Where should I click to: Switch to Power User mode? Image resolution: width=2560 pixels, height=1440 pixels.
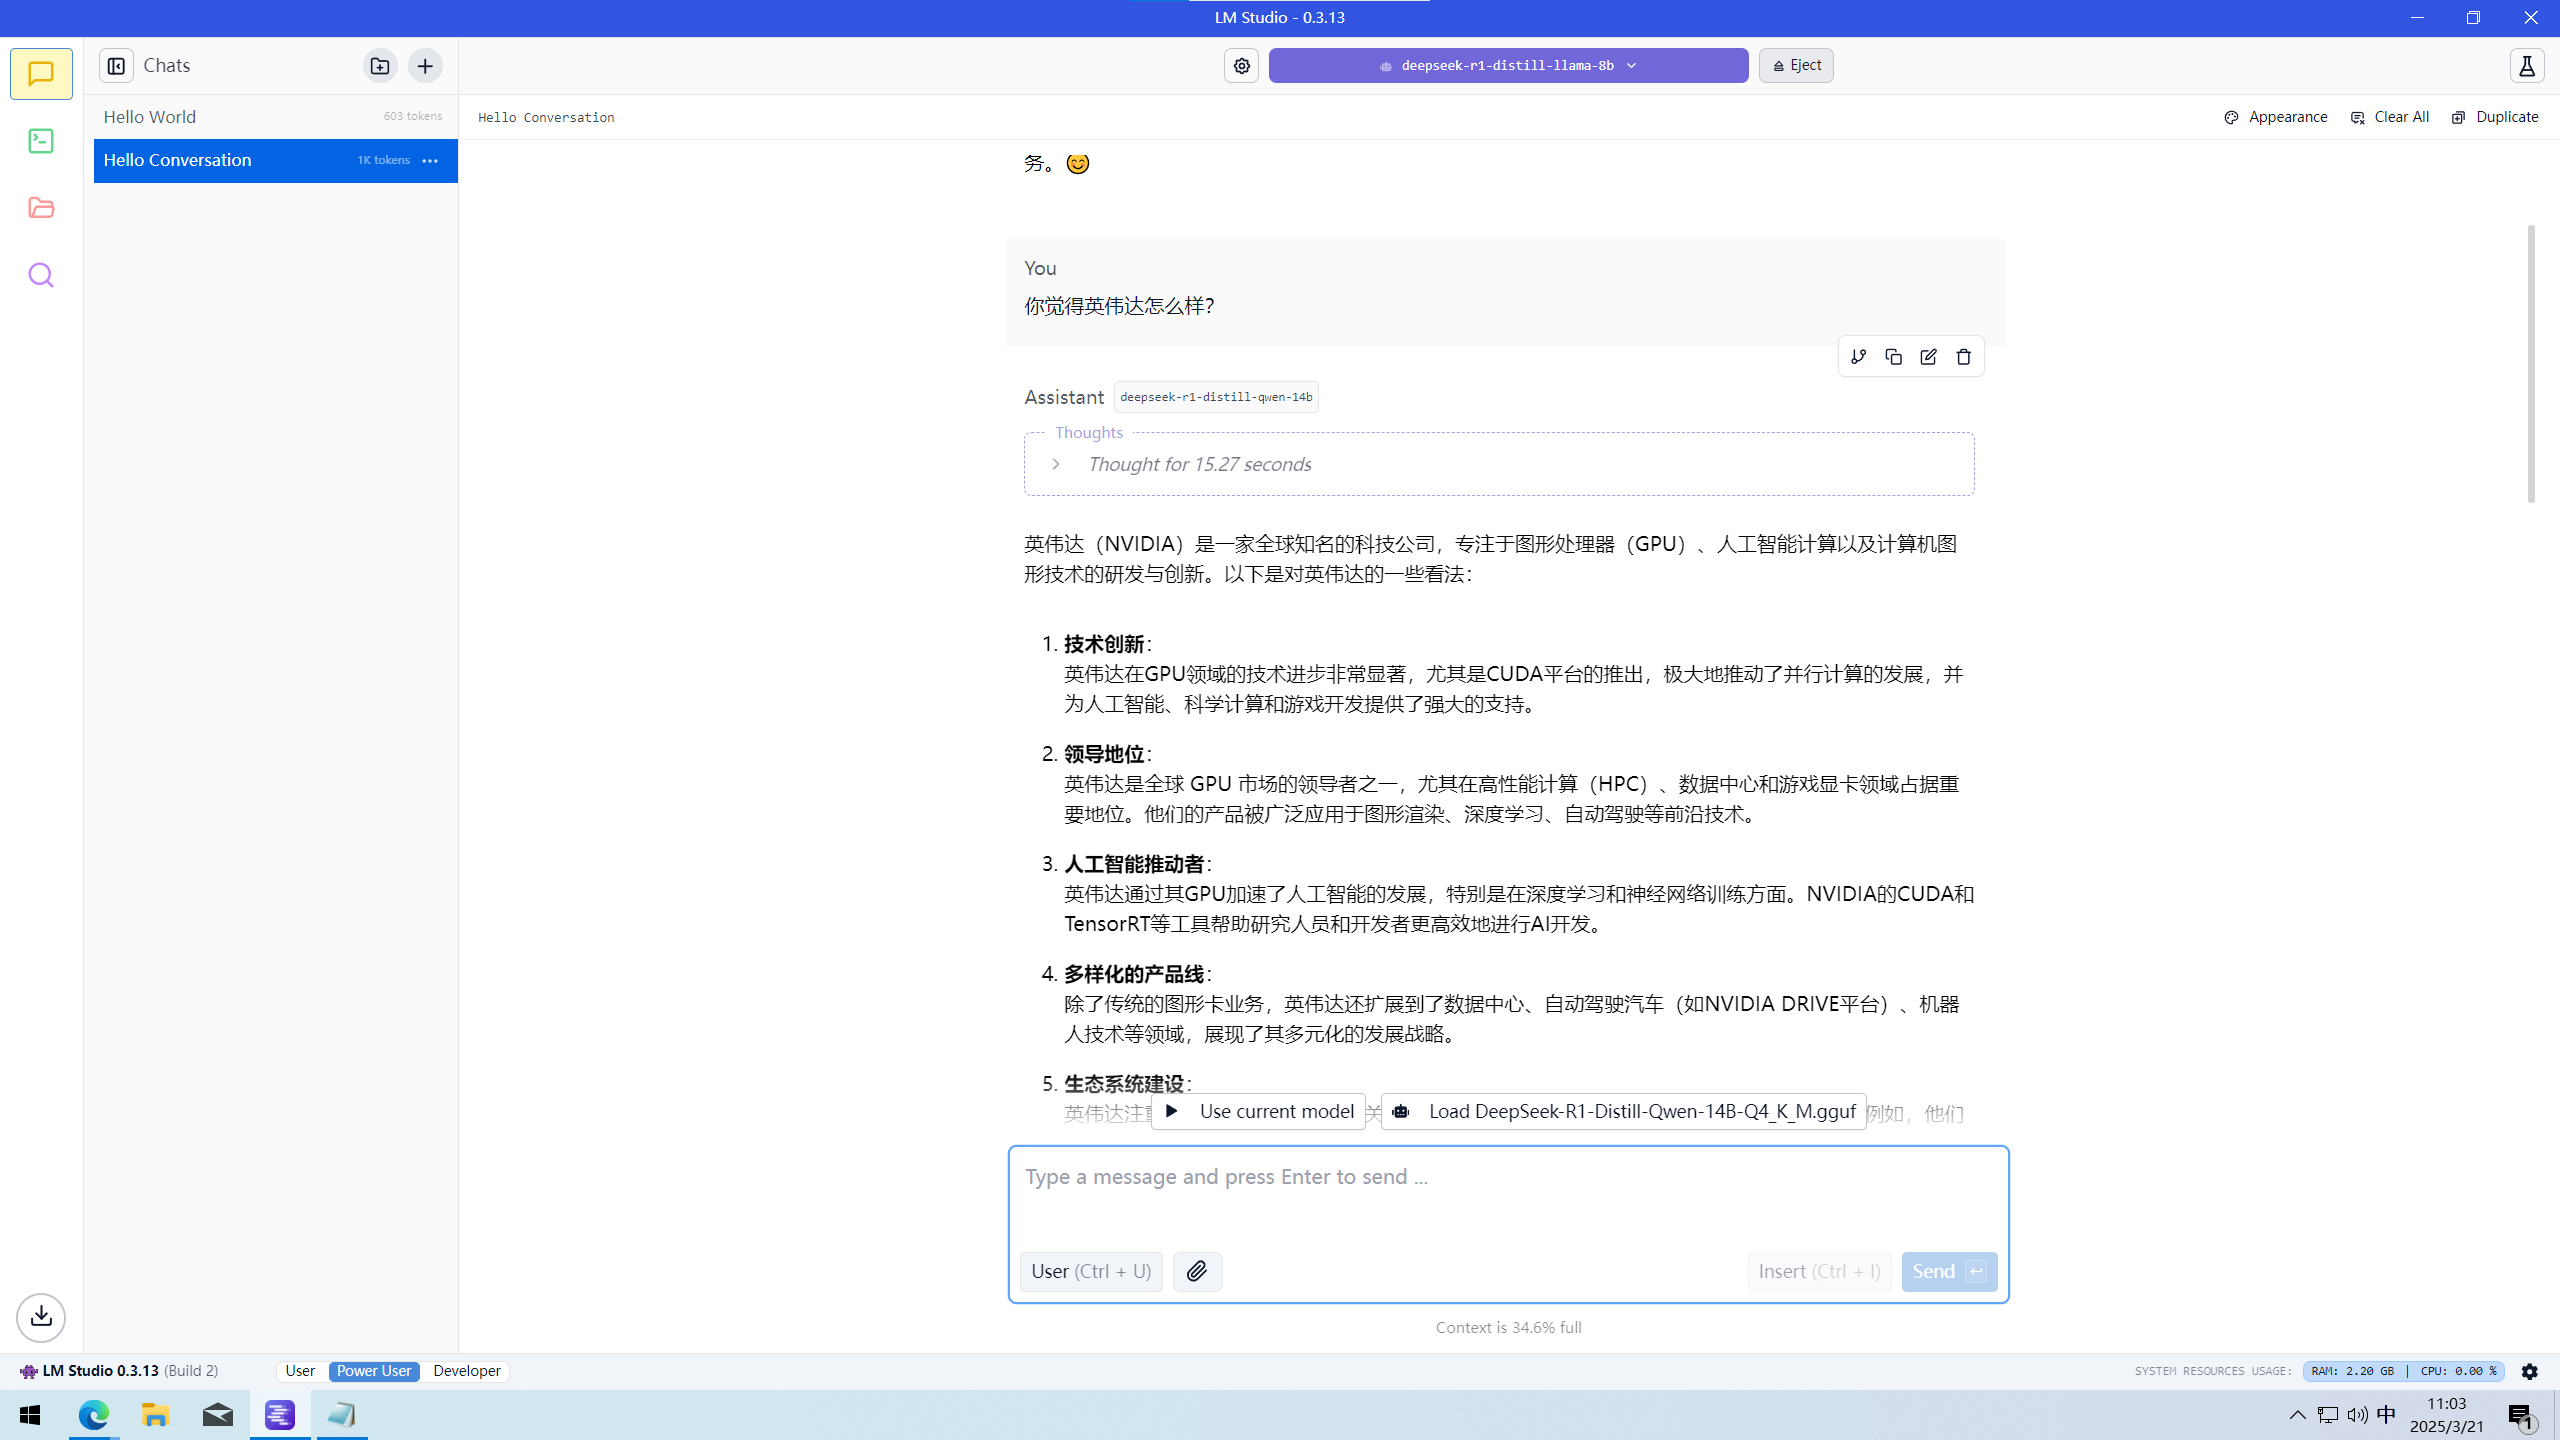point(374,1371)
